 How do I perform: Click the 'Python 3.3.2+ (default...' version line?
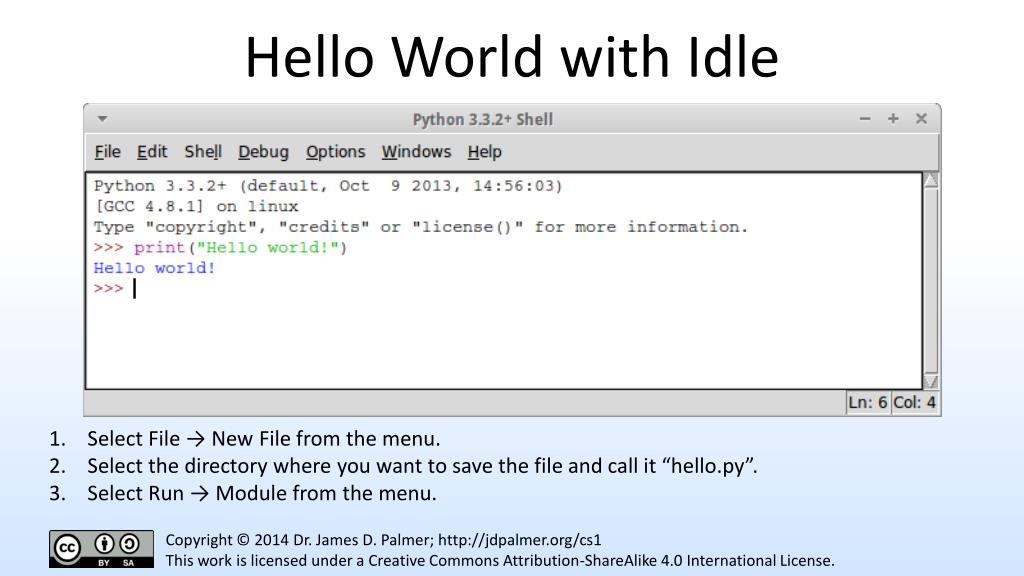pos(328,186)
